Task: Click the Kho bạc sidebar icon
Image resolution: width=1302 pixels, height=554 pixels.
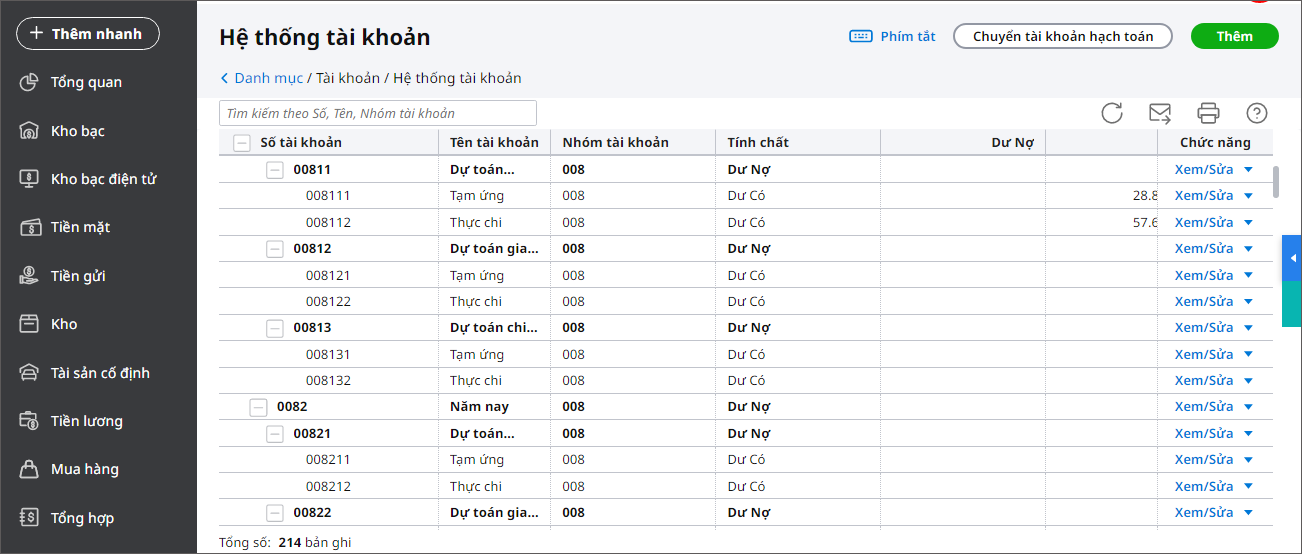Action: pyautogui.click(x=30, y=131)
